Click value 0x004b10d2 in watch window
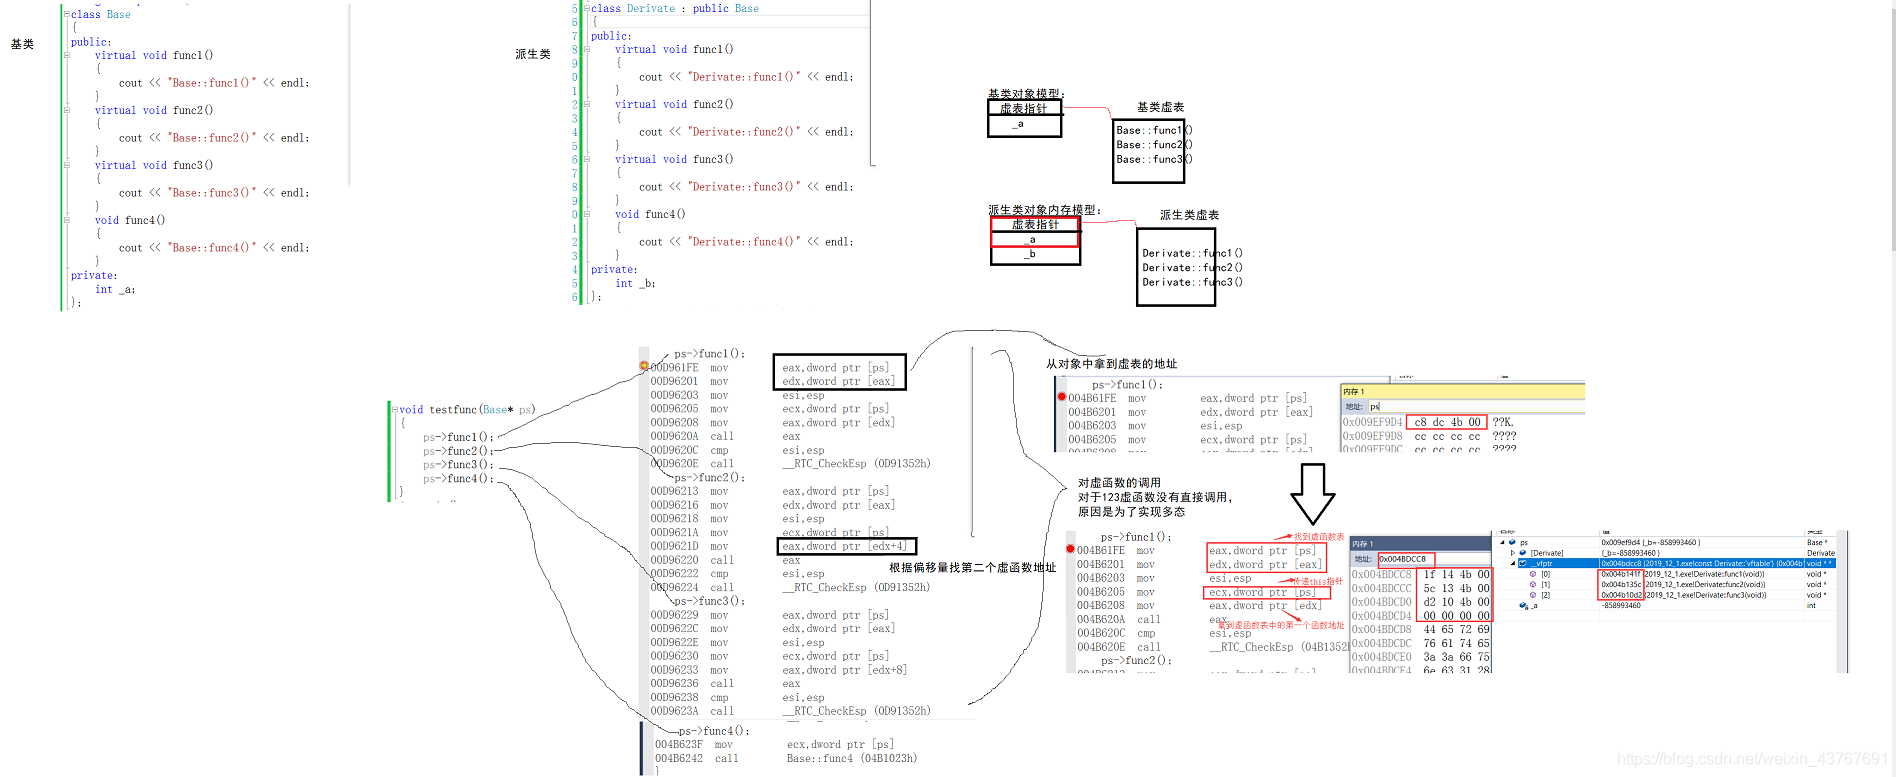The height and width of the screenshot is (777, 1896). (1621, 595)
